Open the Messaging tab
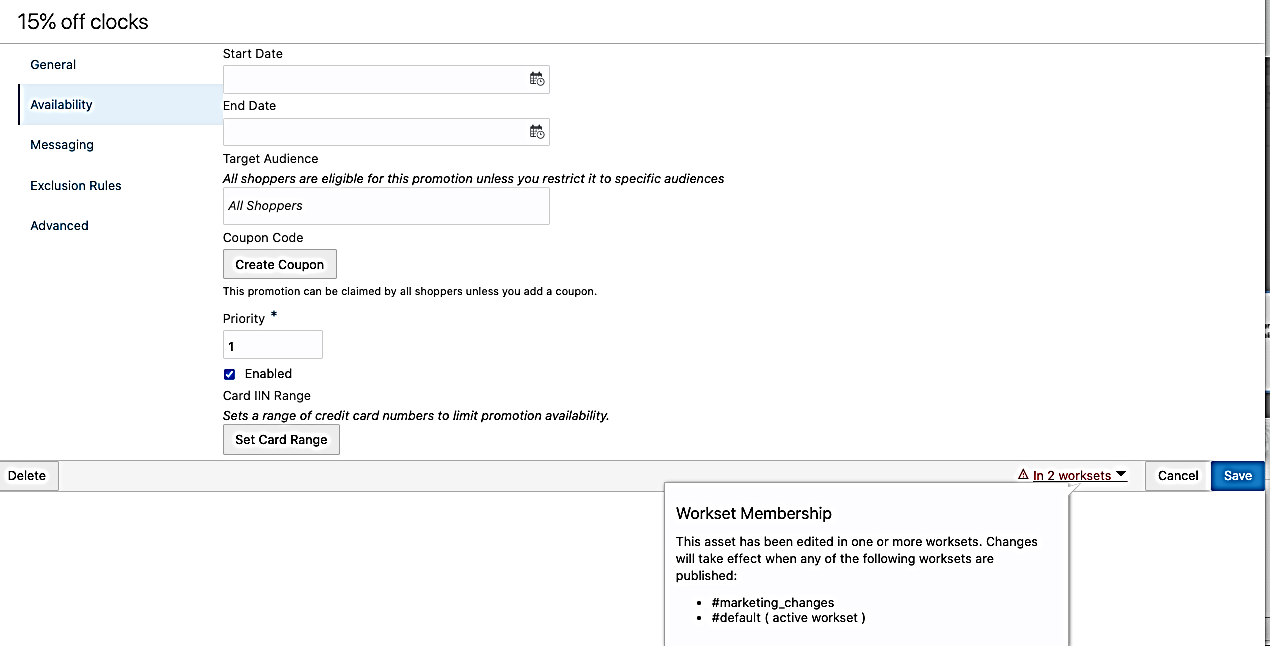 62,145
